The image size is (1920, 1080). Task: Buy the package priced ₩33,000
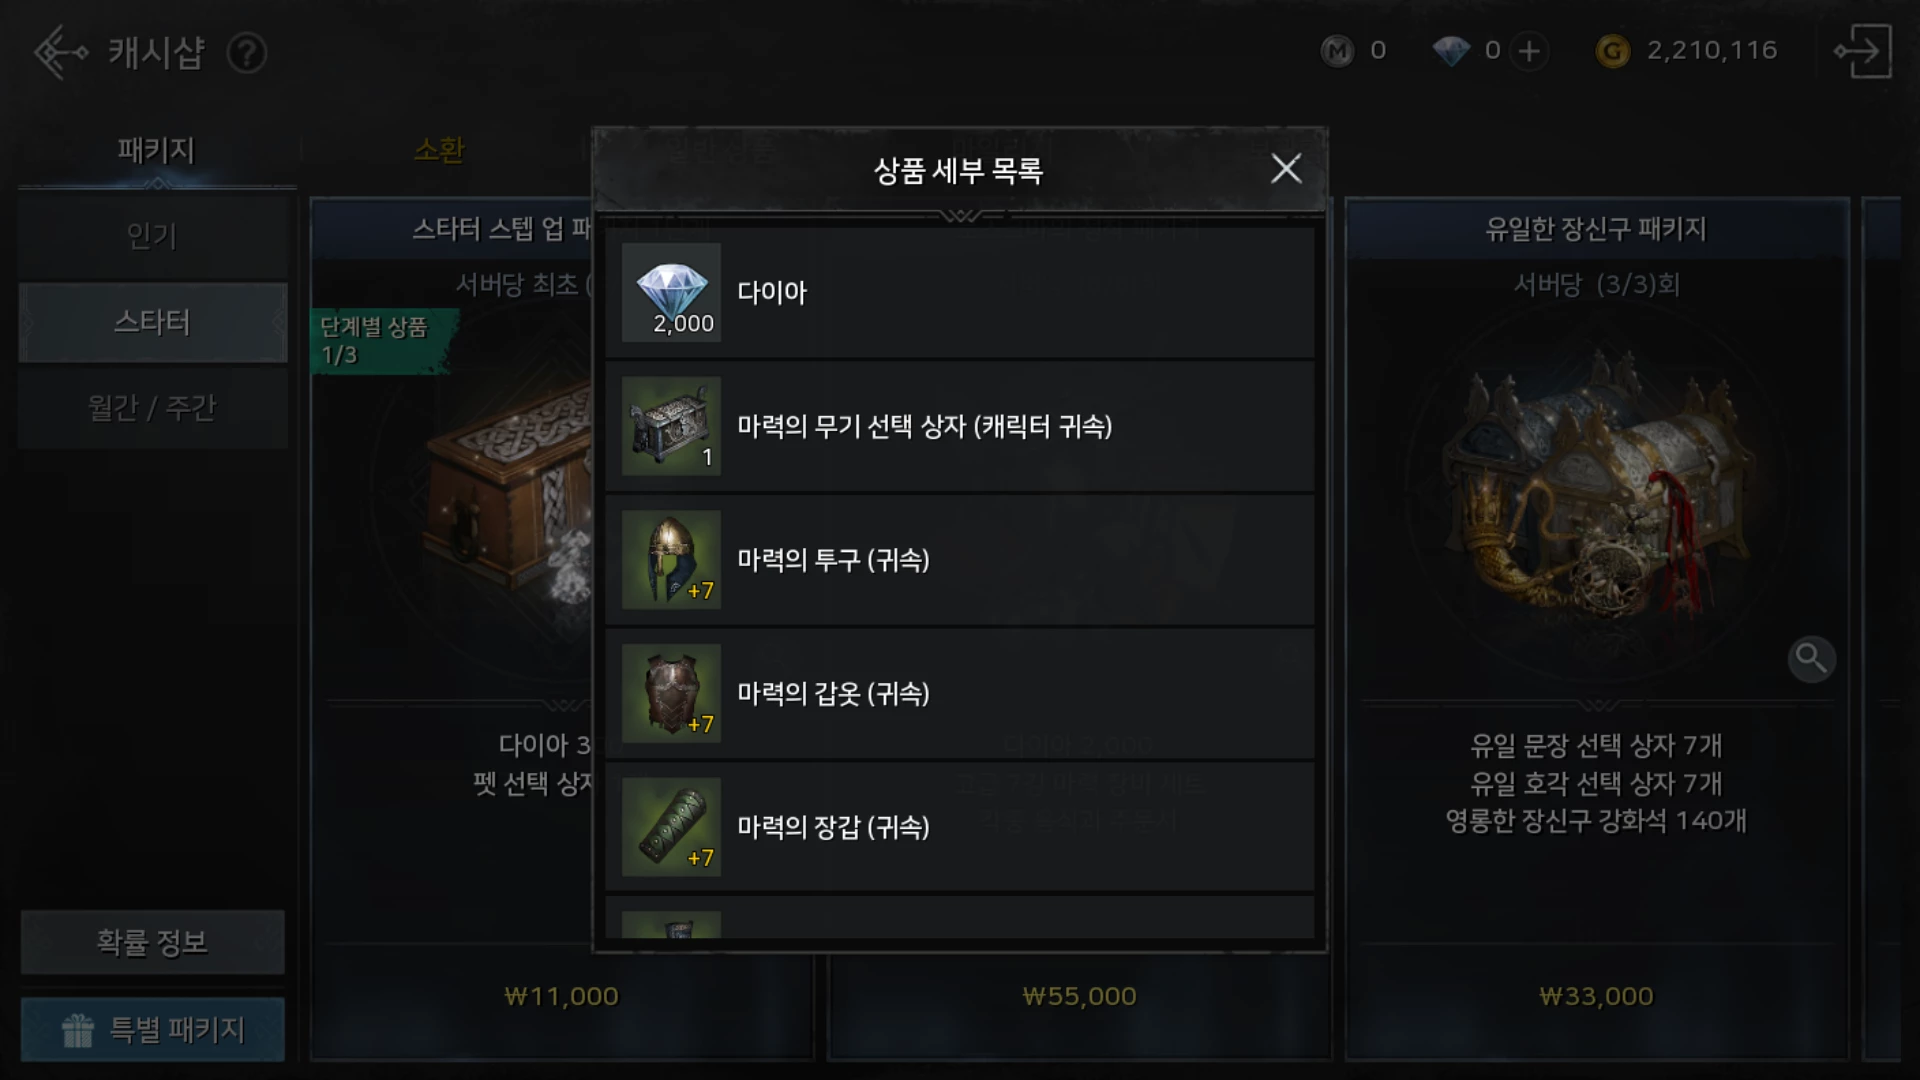(1596, 996)
